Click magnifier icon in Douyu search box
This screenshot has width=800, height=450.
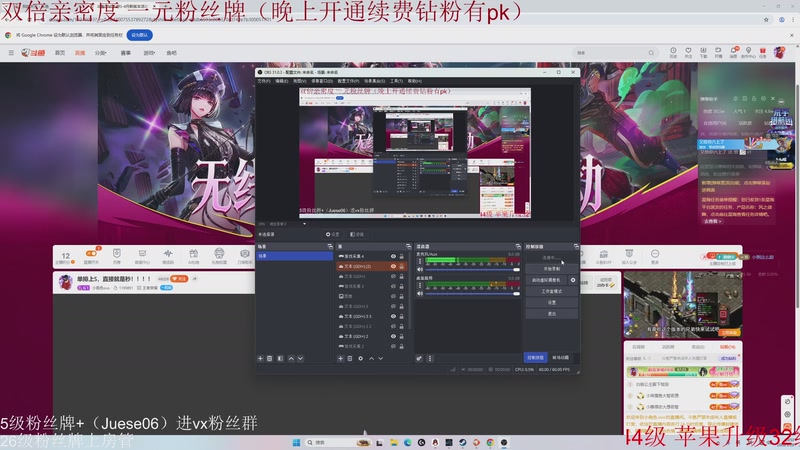(x=651, y=53)
